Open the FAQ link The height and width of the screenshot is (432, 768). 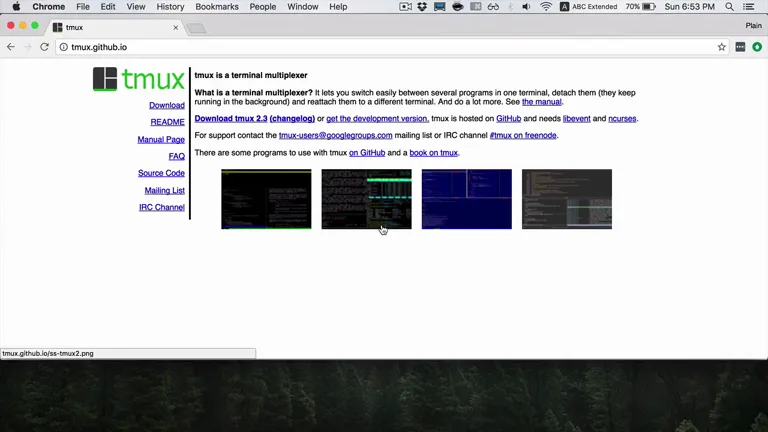(176, 156)
